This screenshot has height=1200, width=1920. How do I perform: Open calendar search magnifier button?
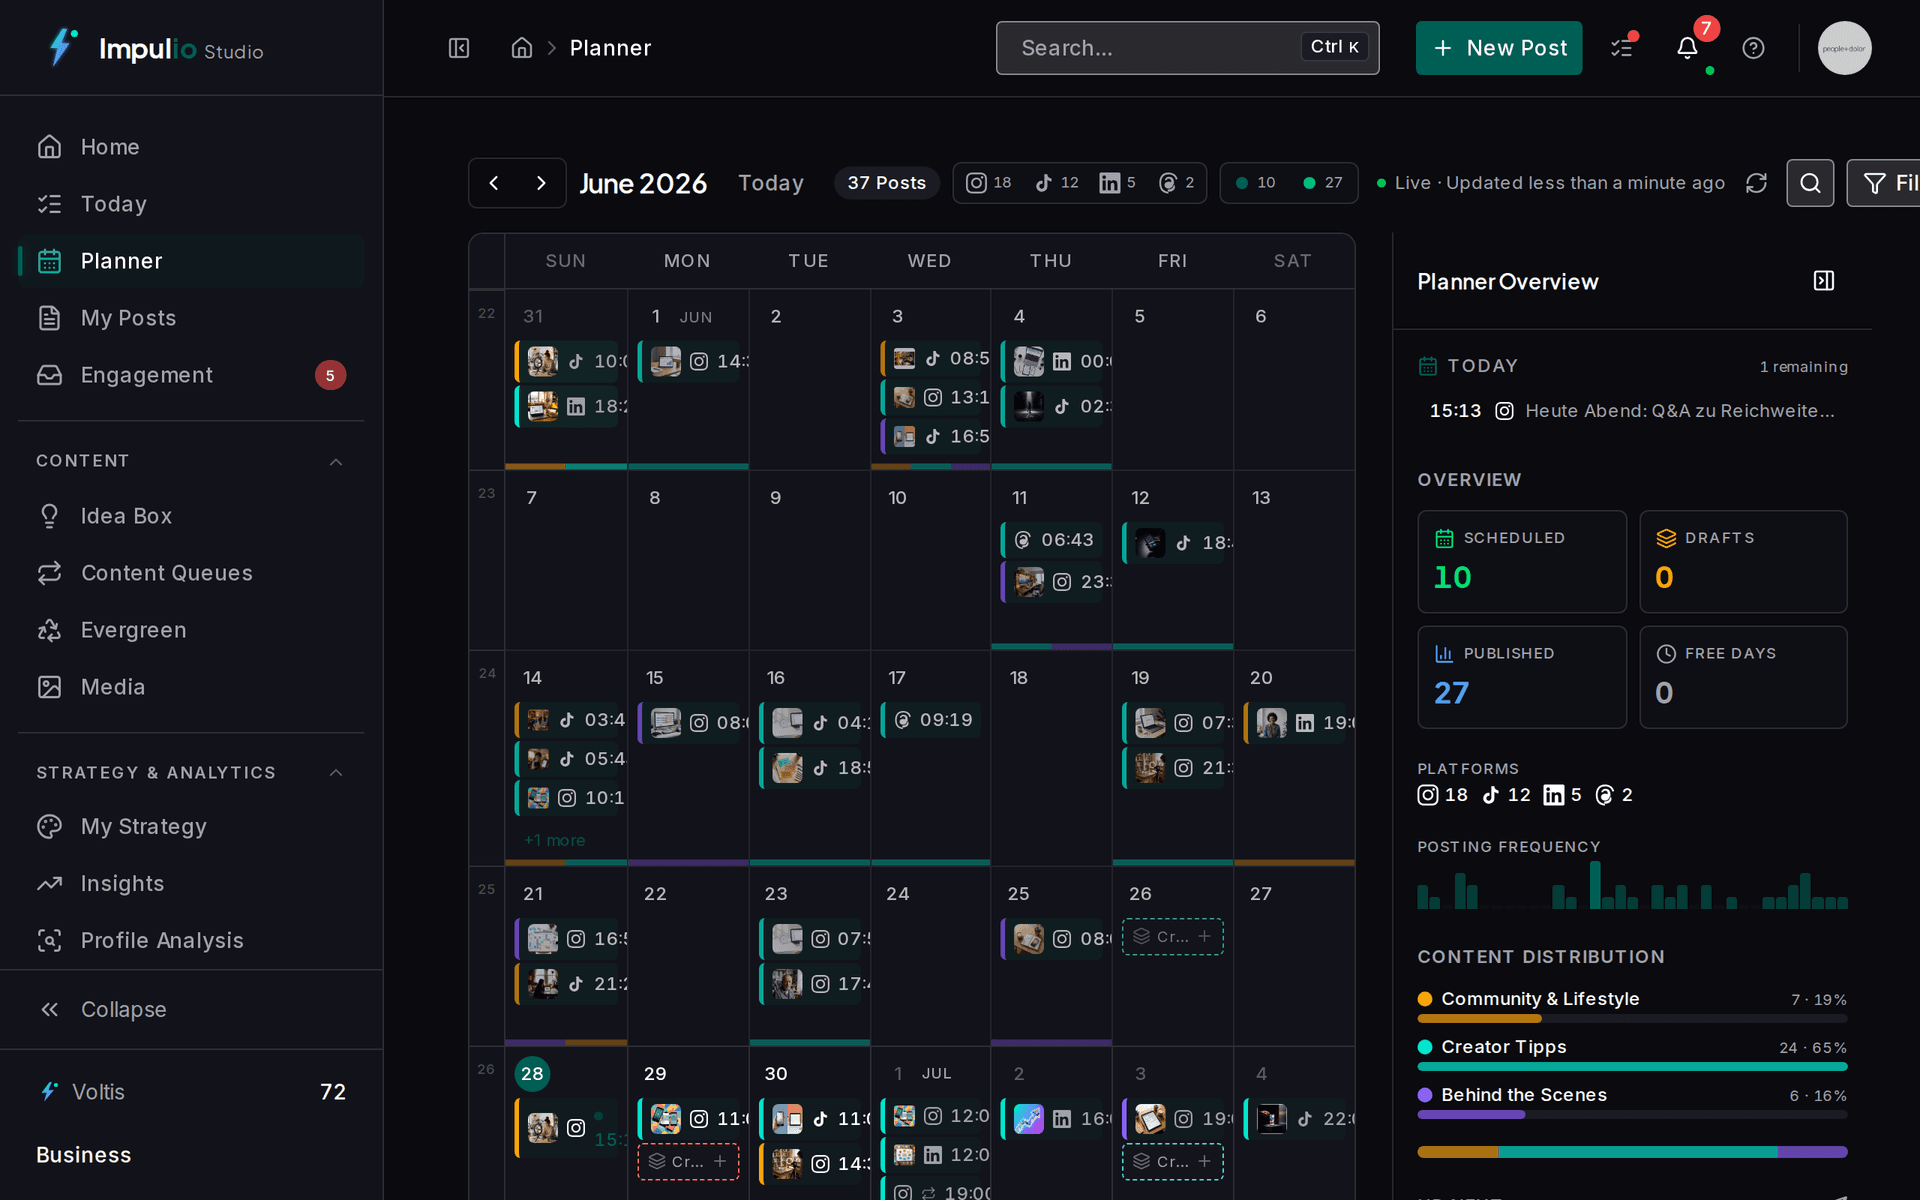click(1810, 183)
